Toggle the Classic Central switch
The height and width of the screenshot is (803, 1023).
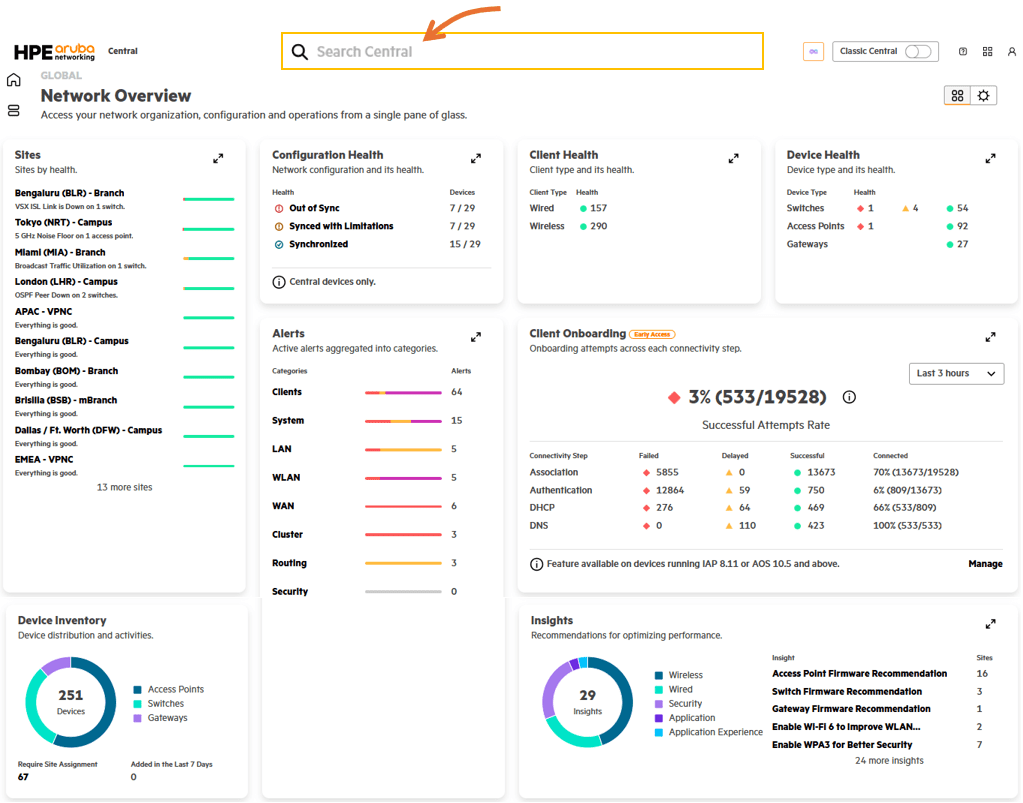pyautogui.click(x=917, y=52)
